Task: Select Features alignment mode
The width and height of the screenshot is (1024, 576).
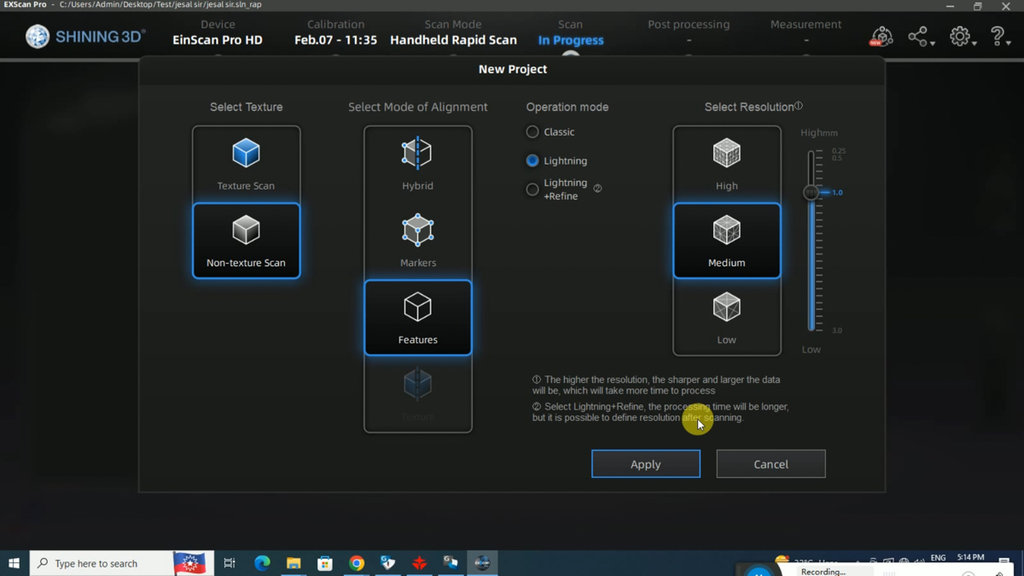Action: pyautogui.click(x=417, y=317)
